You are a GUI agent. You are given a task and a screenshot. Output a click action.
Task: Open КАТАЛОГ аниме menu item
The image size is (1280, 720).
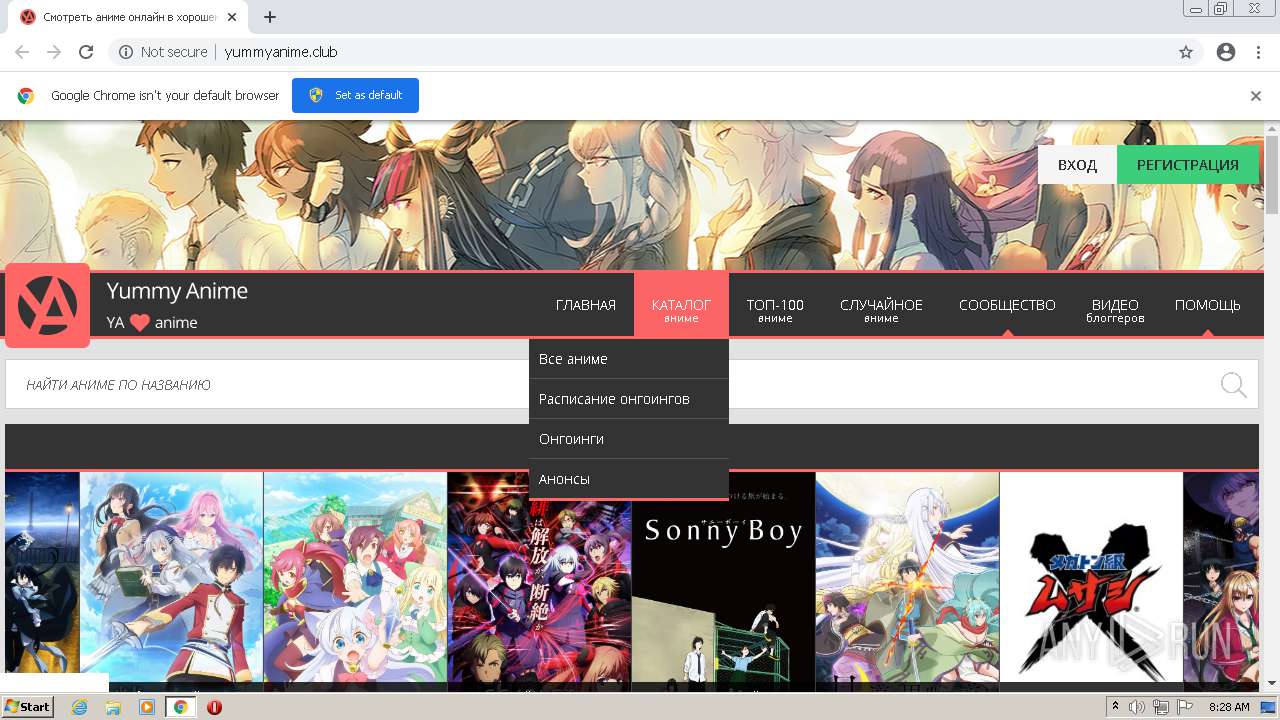tap(681, 305)
